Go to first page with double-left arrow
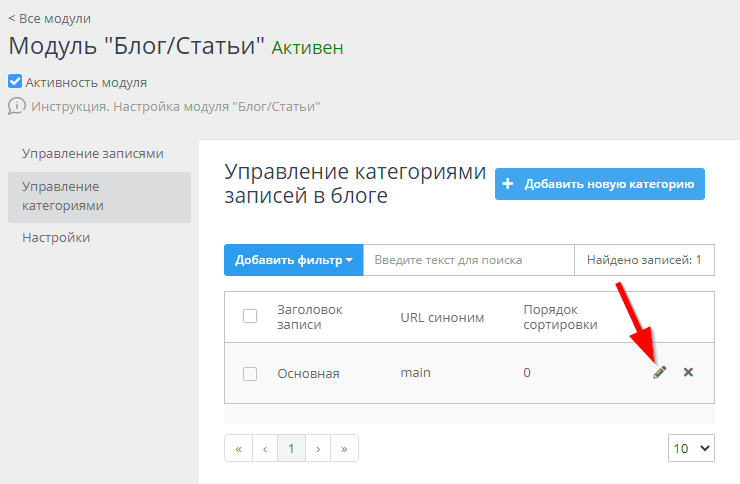Image resolution: width=740 pixels, height=484 pixels. [x=238, y=449]
